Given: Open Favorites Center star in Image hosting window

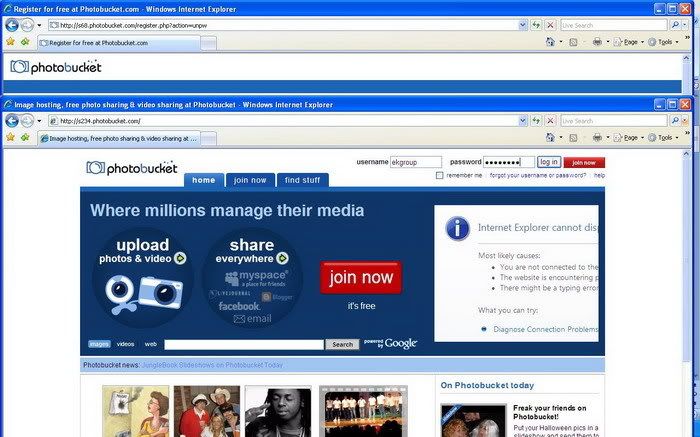Looking at the screenshot, I should point(10,138).
